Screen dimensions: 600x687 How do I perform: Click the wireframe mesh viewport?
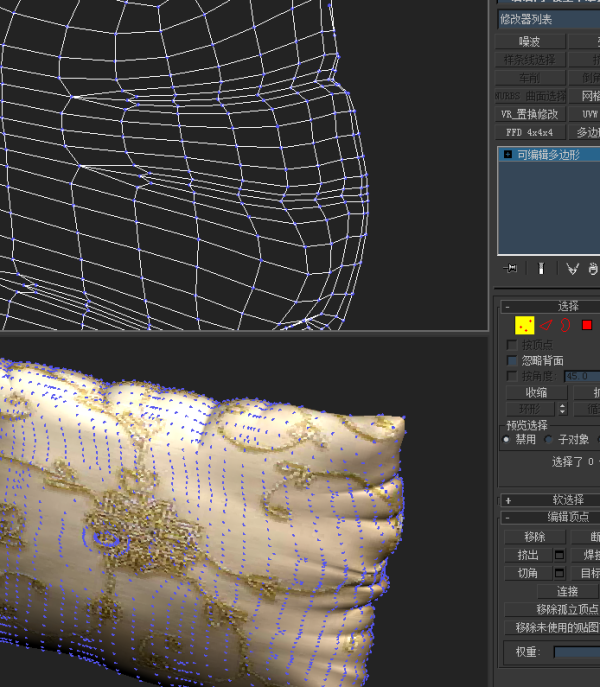pos(244,165)
